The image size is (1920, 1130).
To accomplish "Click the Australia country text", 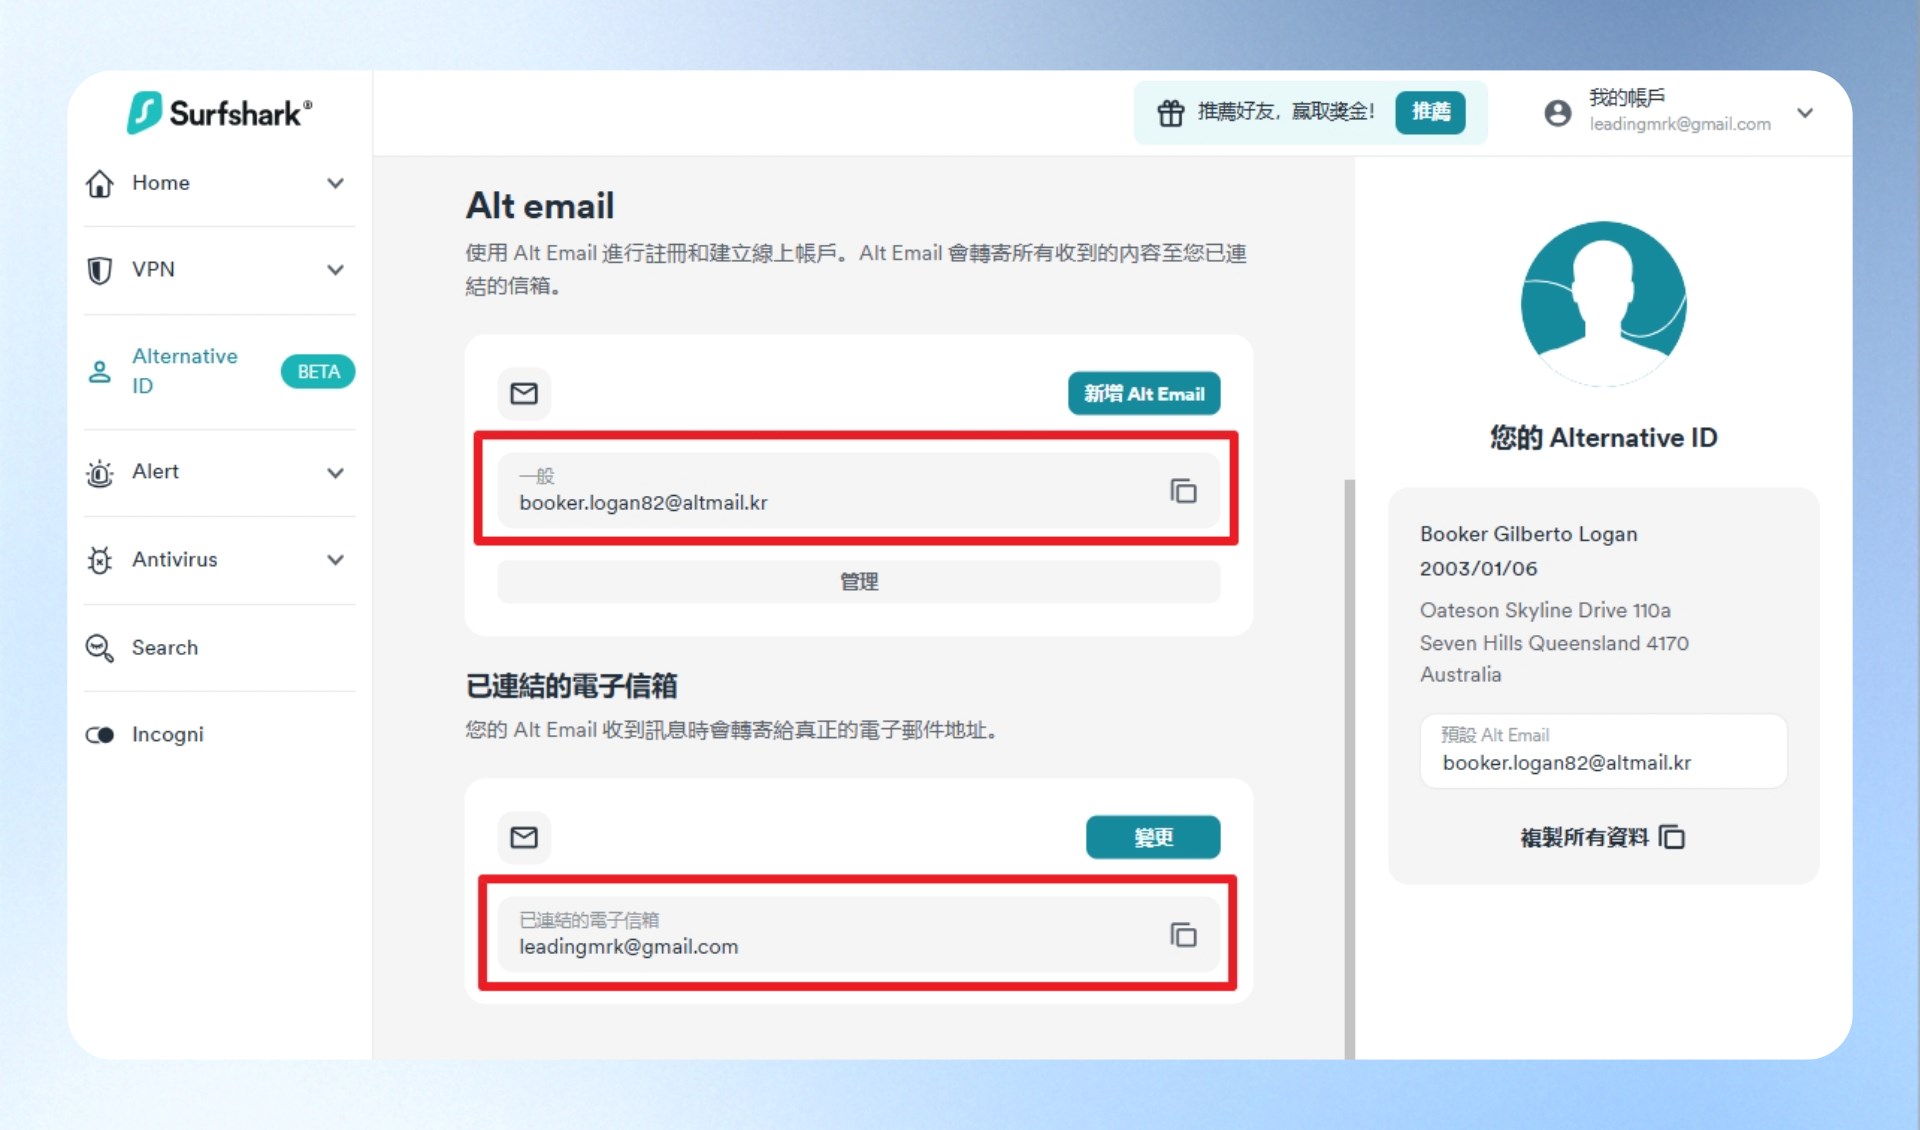I will pos(1460,675).
